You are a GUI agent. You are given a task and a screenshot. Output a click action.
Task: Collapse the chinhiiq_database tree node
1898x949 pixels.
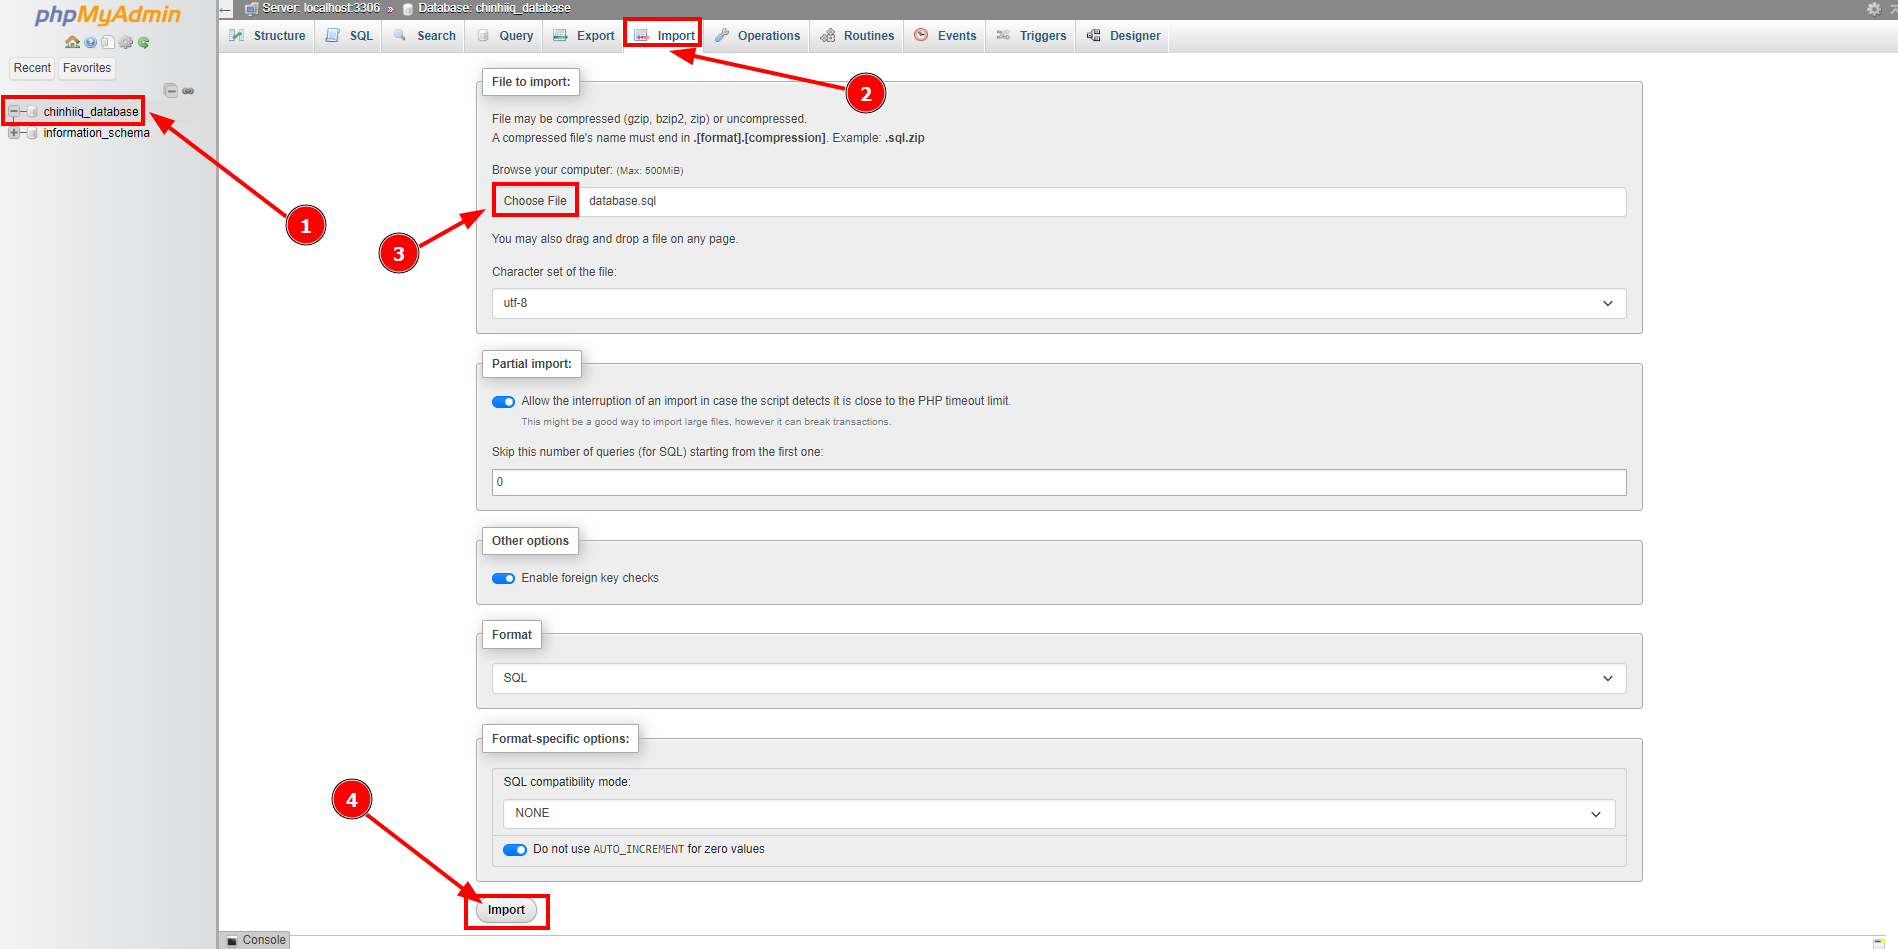pyautogui.click(x=14, y=112)
